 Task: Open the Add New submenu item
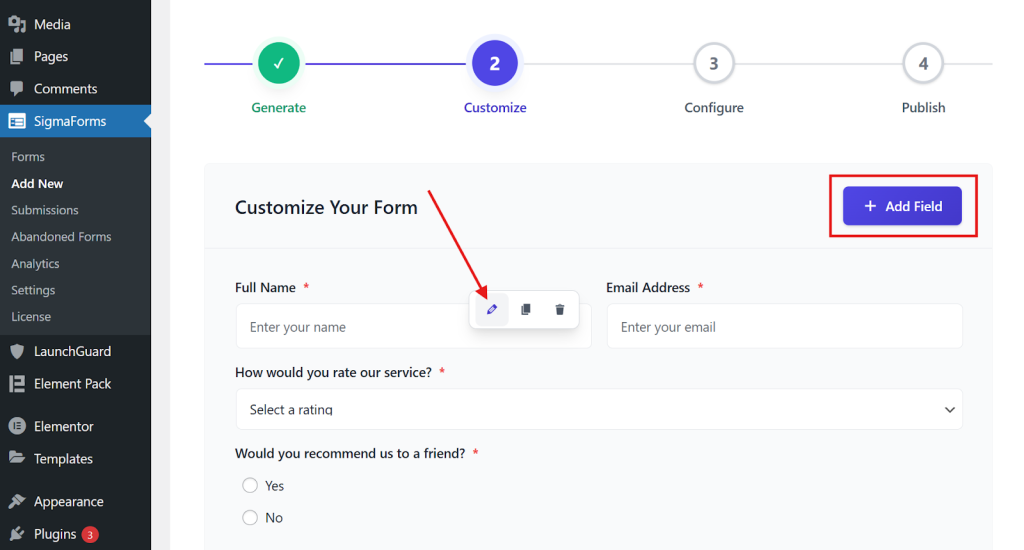37,184
